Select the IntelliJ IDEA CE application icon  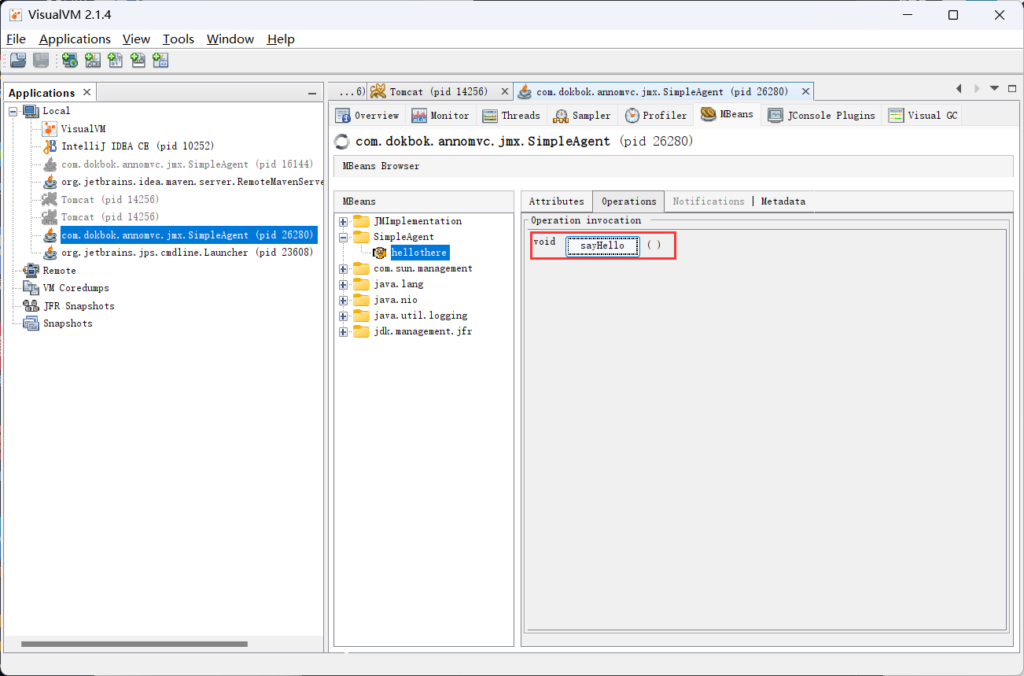click(x=50, y=146)
